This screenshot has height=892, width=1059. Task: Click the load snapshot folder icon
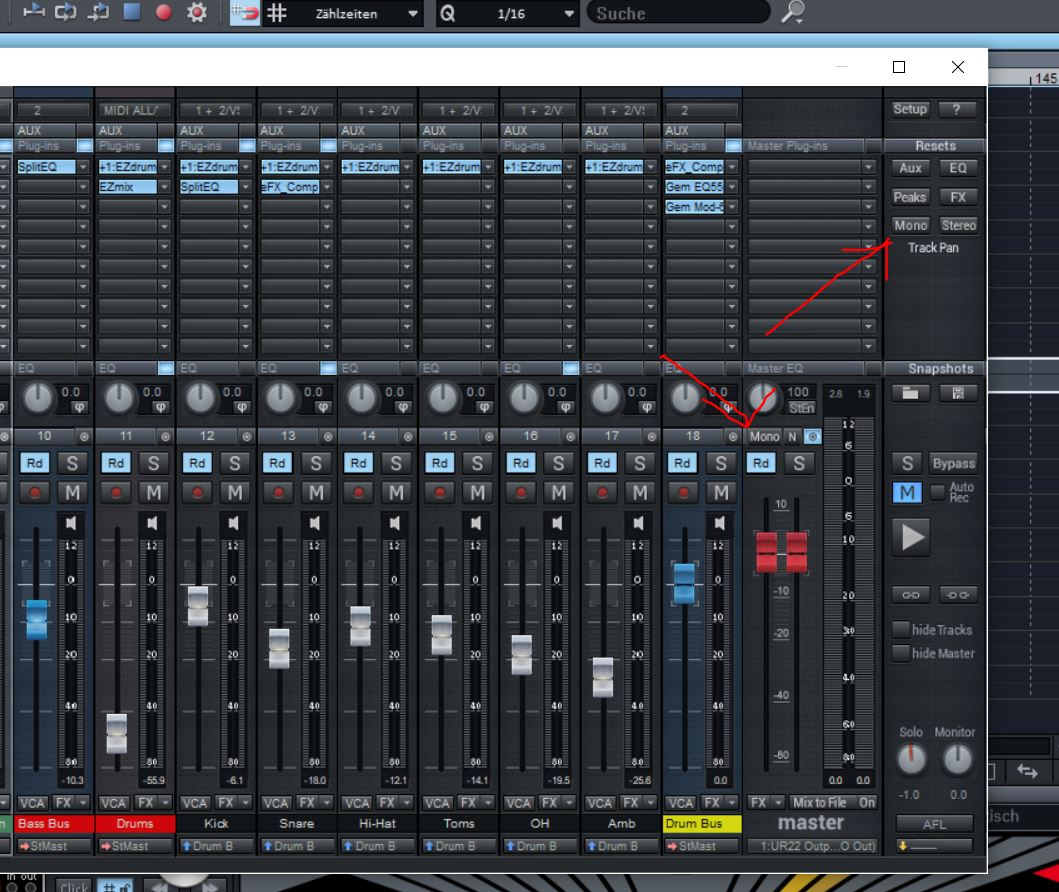pyautogui.click(x=910, y=393)
